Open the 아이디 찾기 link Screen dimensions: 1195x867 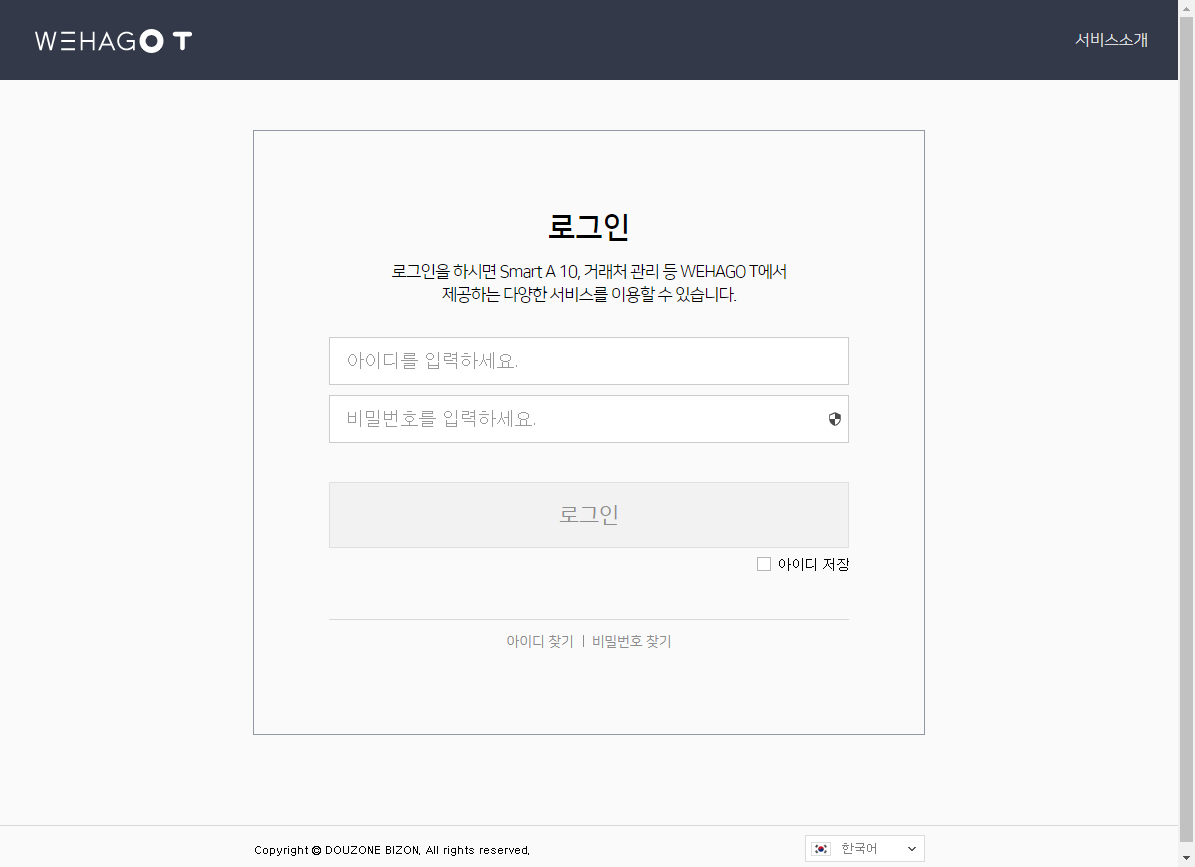pos(539,641)
